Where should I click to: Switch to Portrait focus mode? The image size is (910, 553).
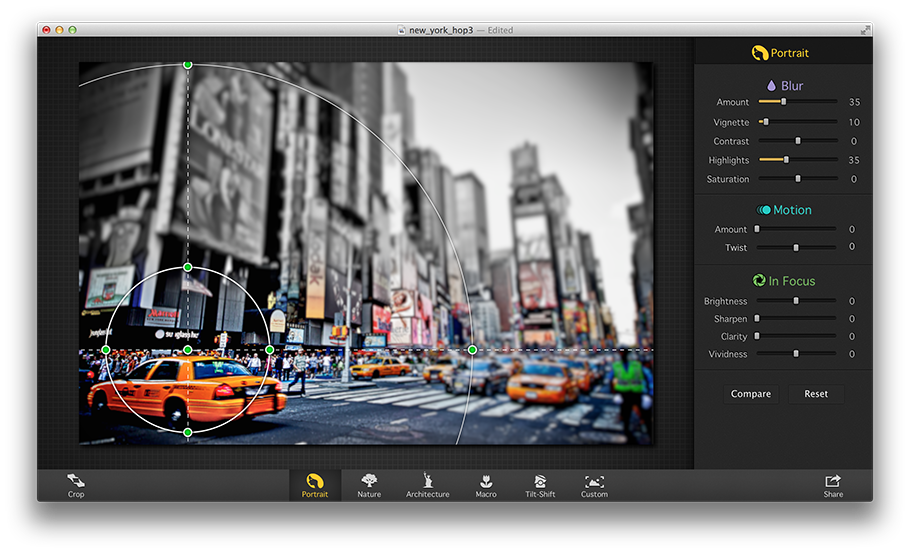click(314, 482)
